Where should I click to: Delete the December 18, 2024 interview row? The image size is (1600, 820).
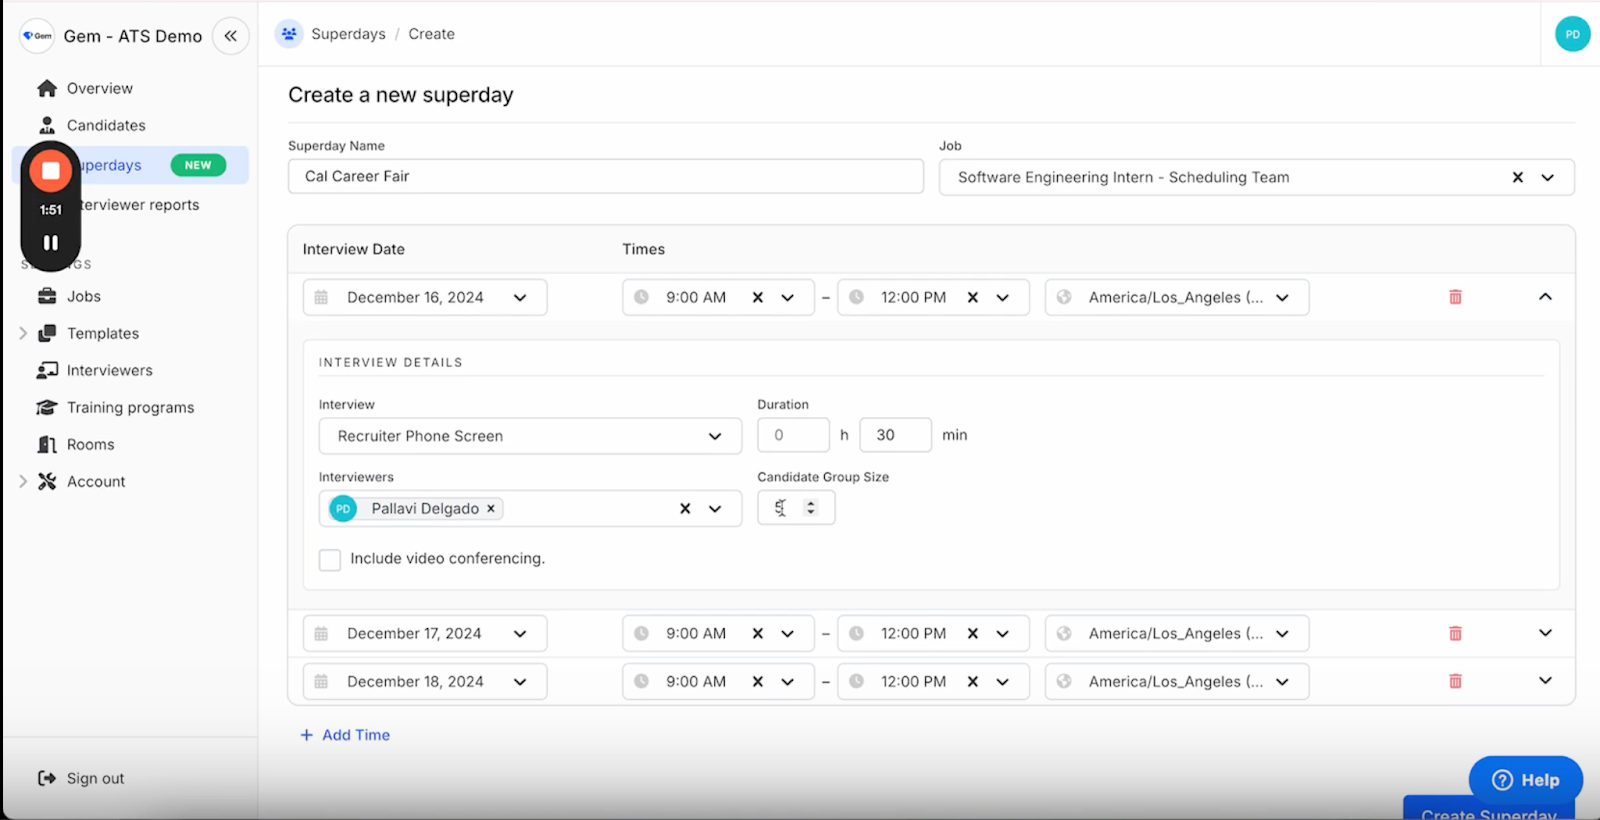(1455, 681)
